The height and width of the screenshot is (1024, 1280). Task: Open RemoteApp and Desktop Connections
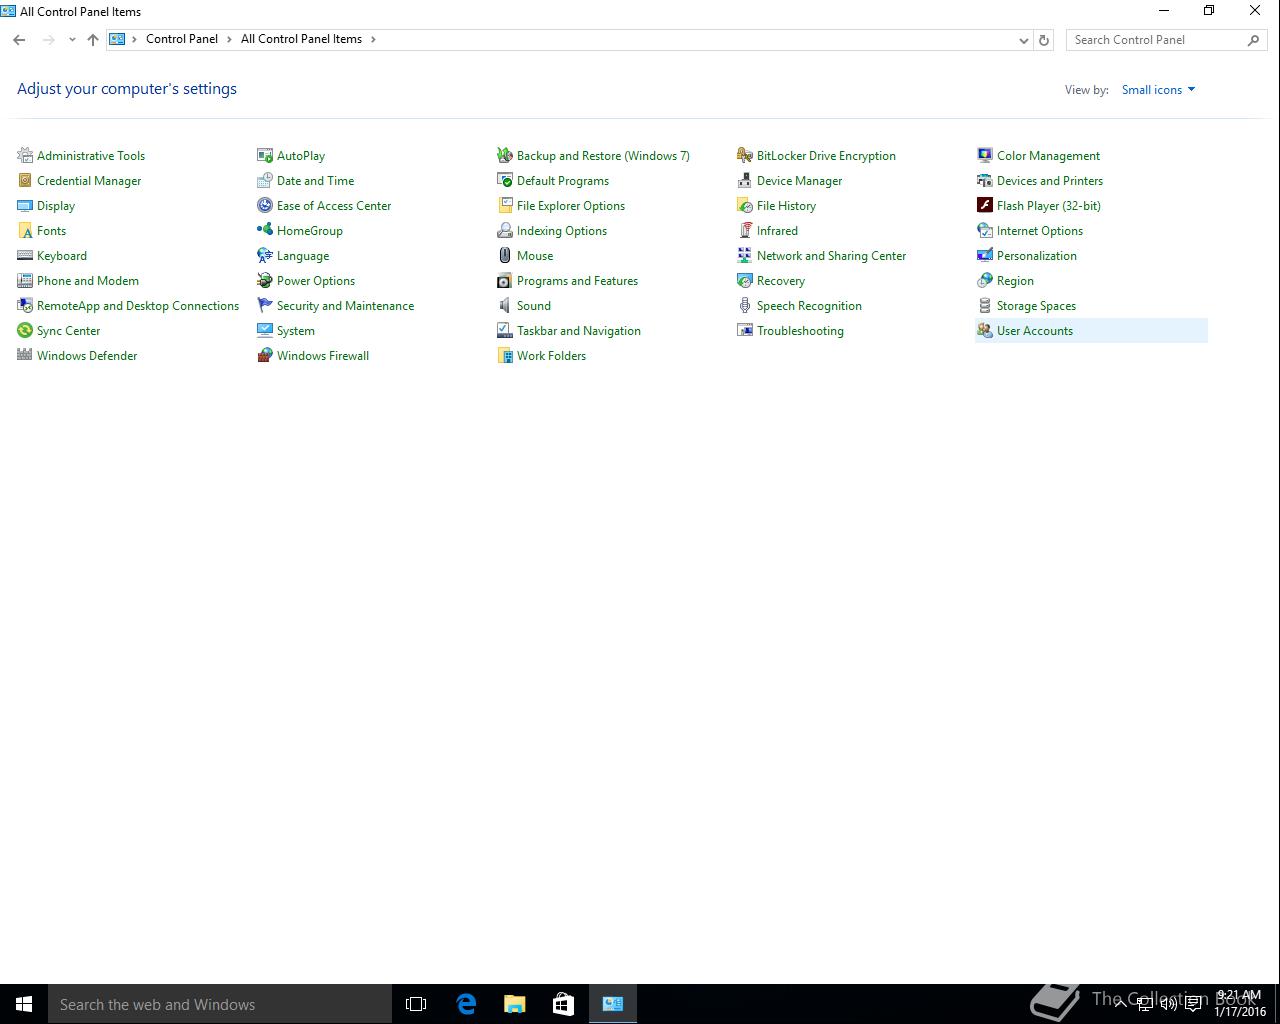pos(138,306)
